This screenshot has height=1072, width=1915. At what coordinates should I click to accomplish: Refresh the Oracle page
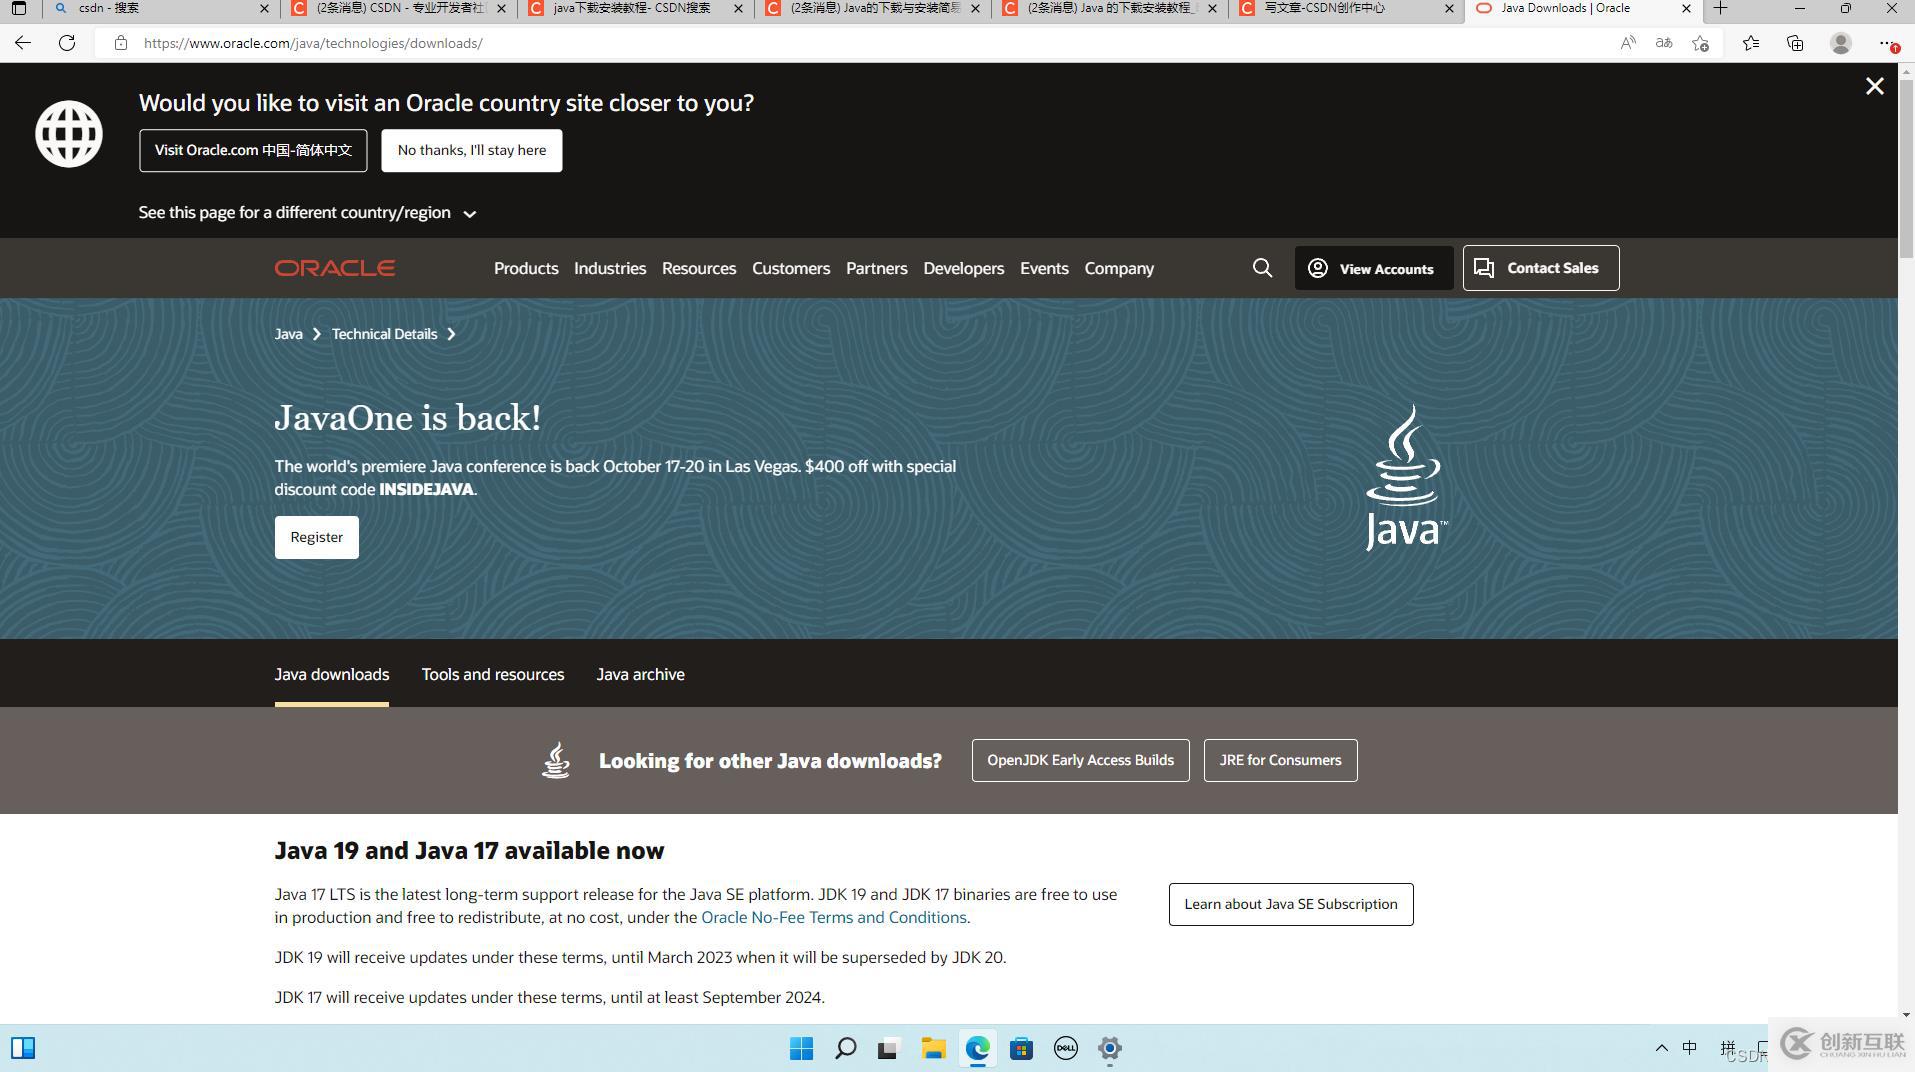[x=67, y=43]
